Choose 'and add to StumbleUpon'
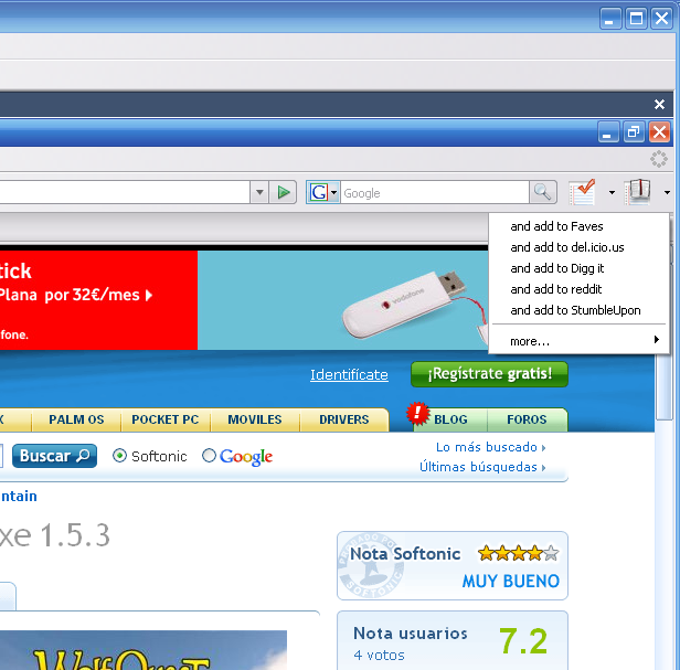This screenshot has height=670, width=680. pos(579,310)
